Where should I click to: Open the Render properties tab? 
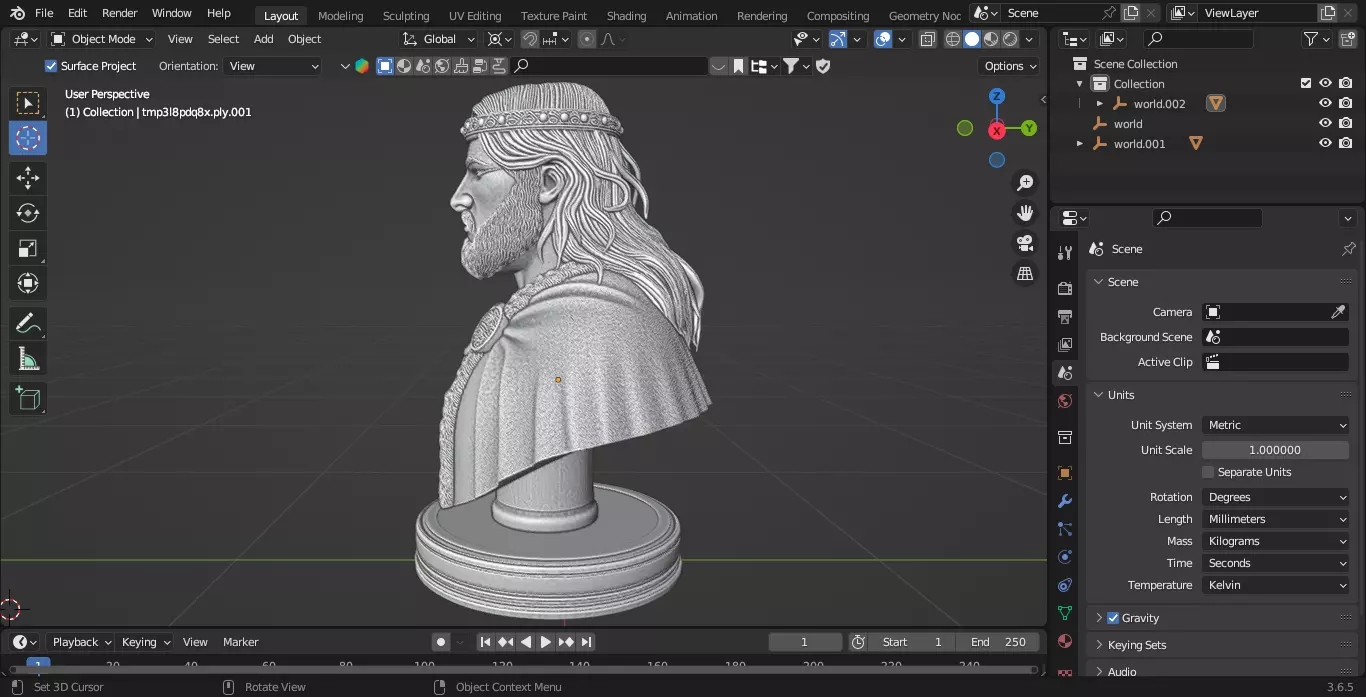pos(1065,288)
